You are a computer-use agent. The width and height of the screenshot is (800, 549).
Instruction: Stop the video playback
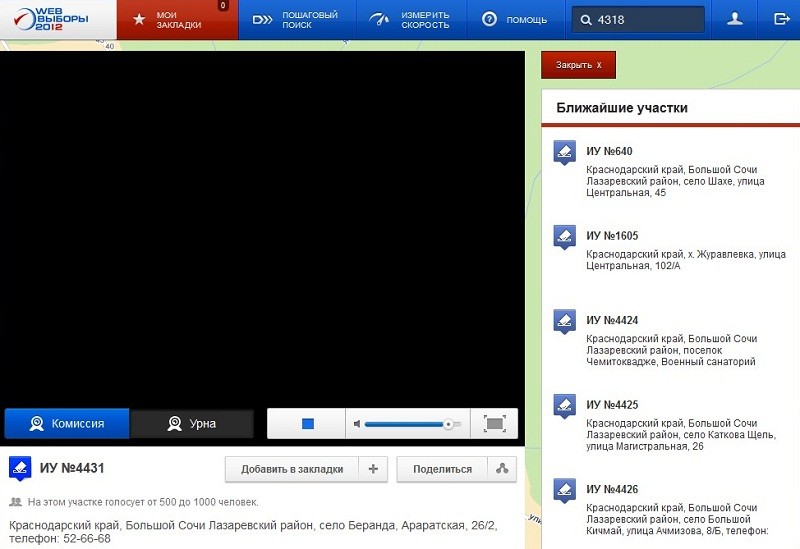pyautogui.click(x=307, y=424)
